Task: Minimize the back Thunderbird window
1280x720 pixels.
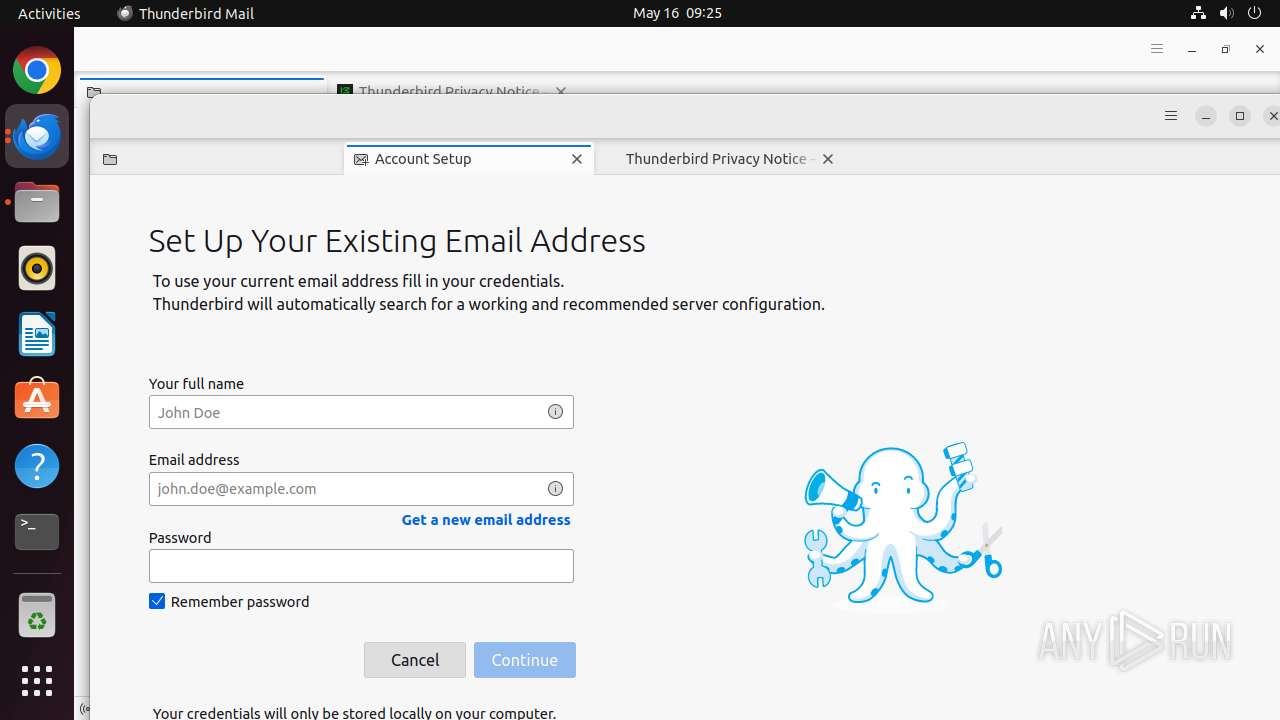Action: coord(1192,49)
